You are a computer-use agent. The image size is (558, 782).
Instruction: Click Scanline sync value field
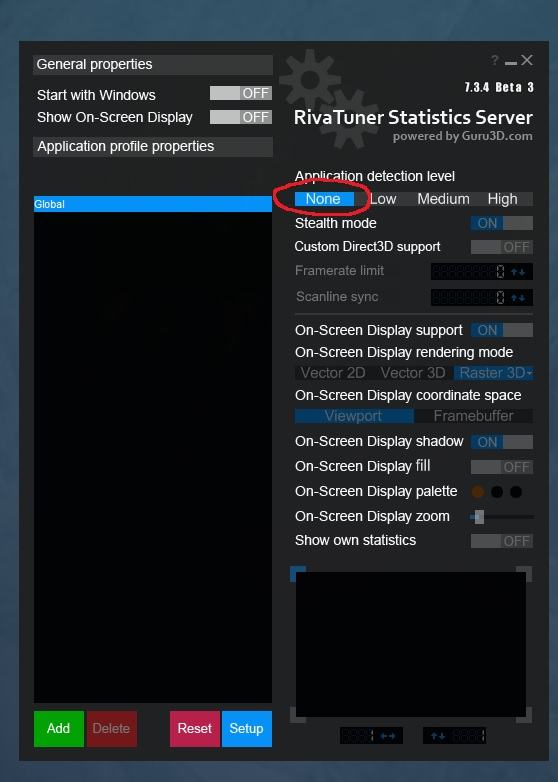tap(468, 298)
